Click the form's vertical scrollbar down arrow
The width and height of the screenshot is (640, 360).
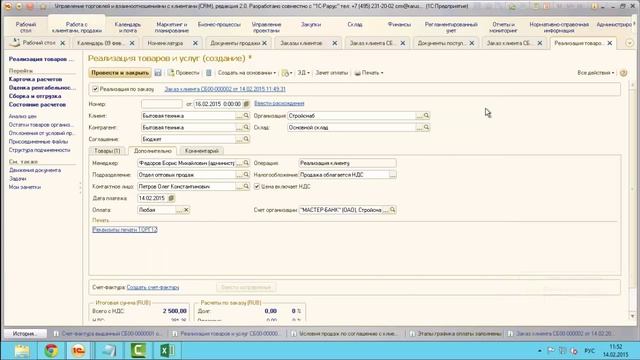pos(633,316)
